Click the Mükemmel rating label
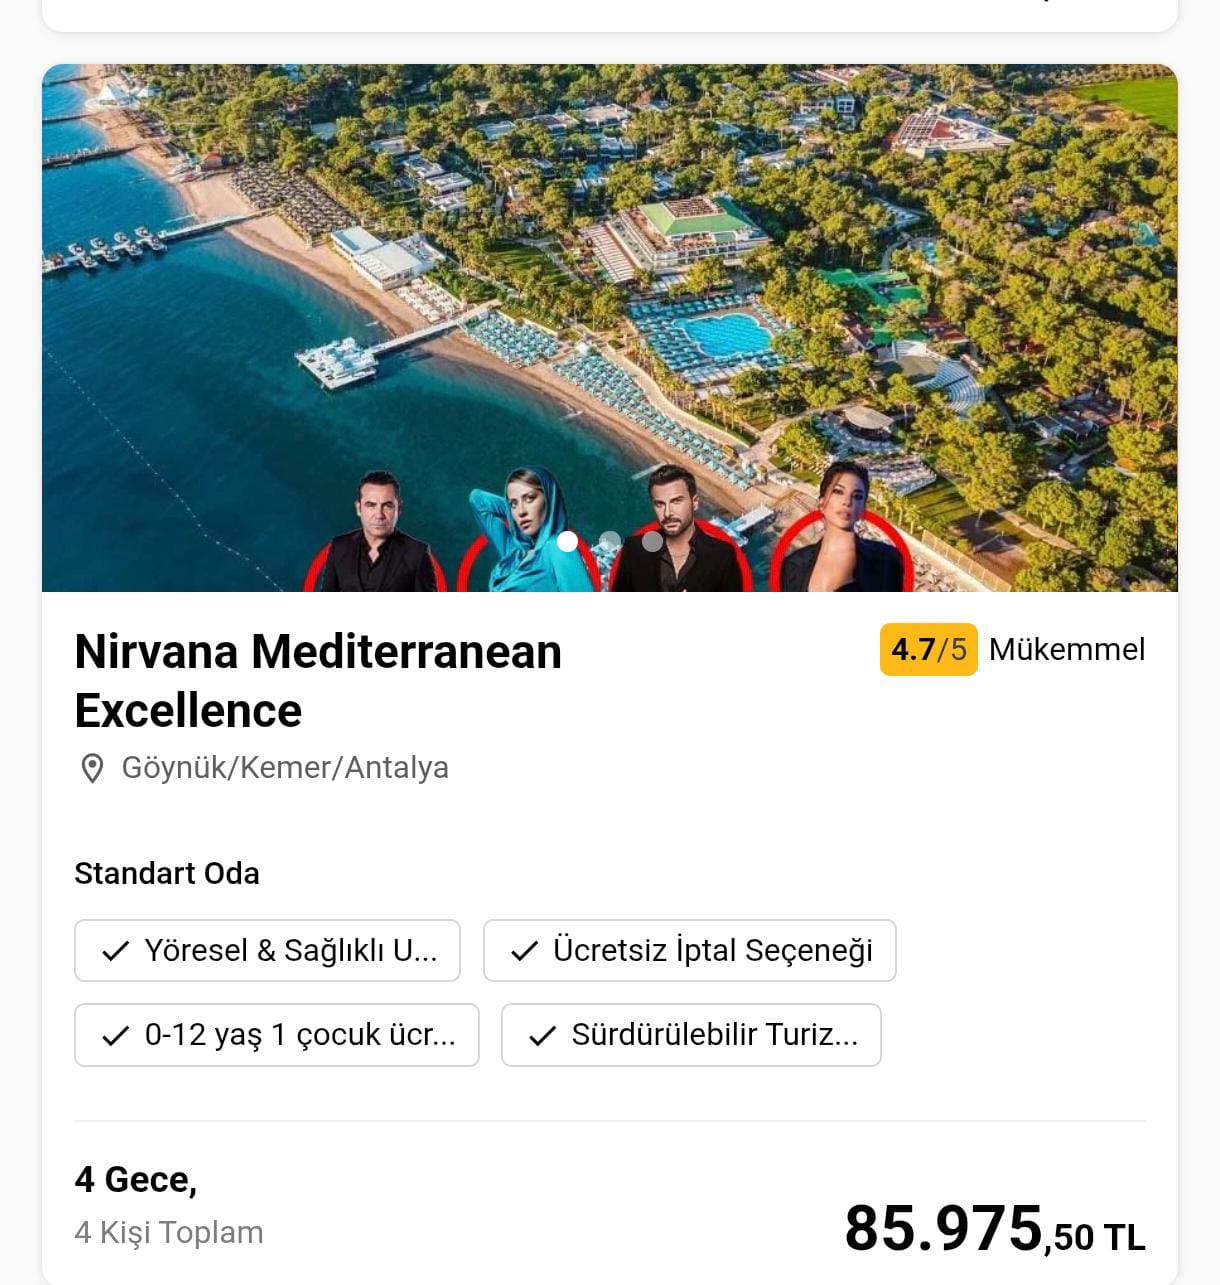Image resolution: width=1220 pixels, height=1285 pixels. [x=1066, y=650]
